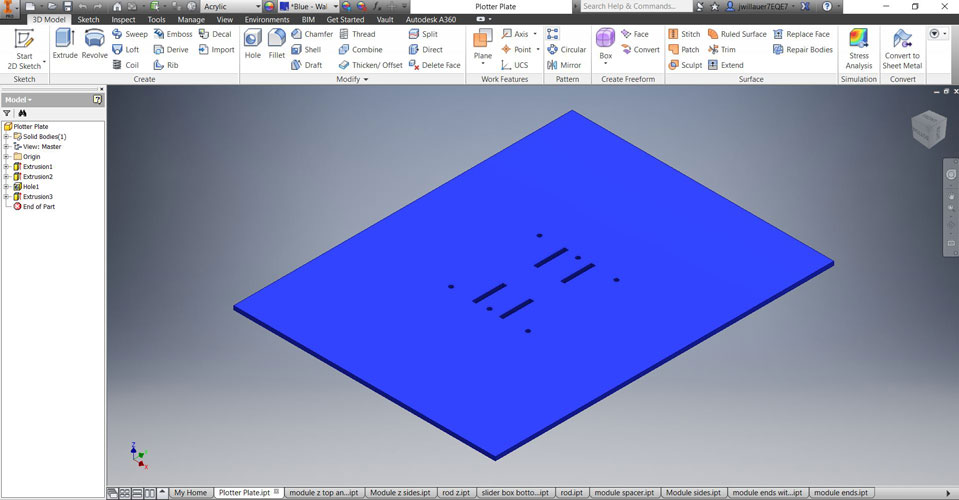Click the Search Help & Commands field
This screenshot has width=959, height=500.
pyautogui.click(x=635, y=6)
